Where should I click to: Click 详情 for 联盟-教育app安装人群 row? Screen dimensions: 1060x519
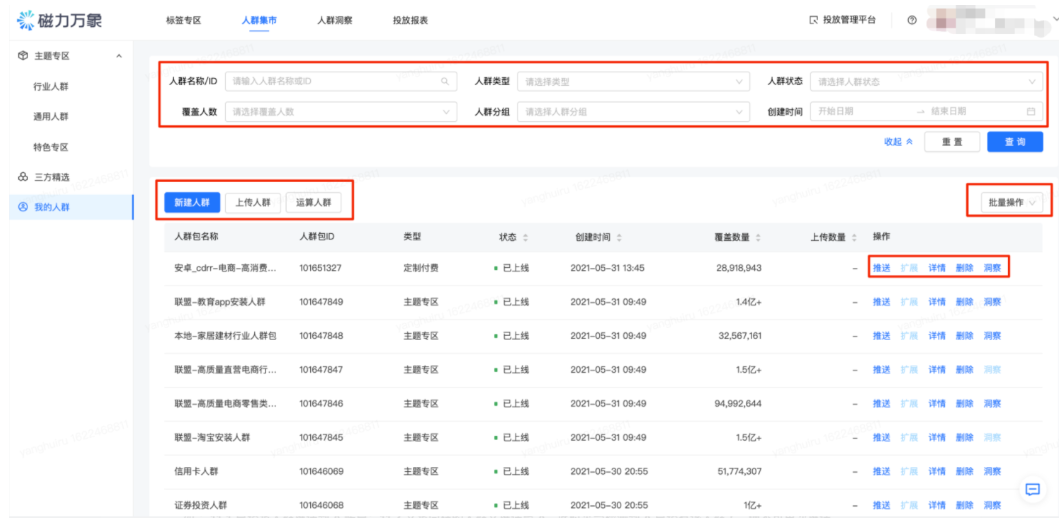pos(937,301)
